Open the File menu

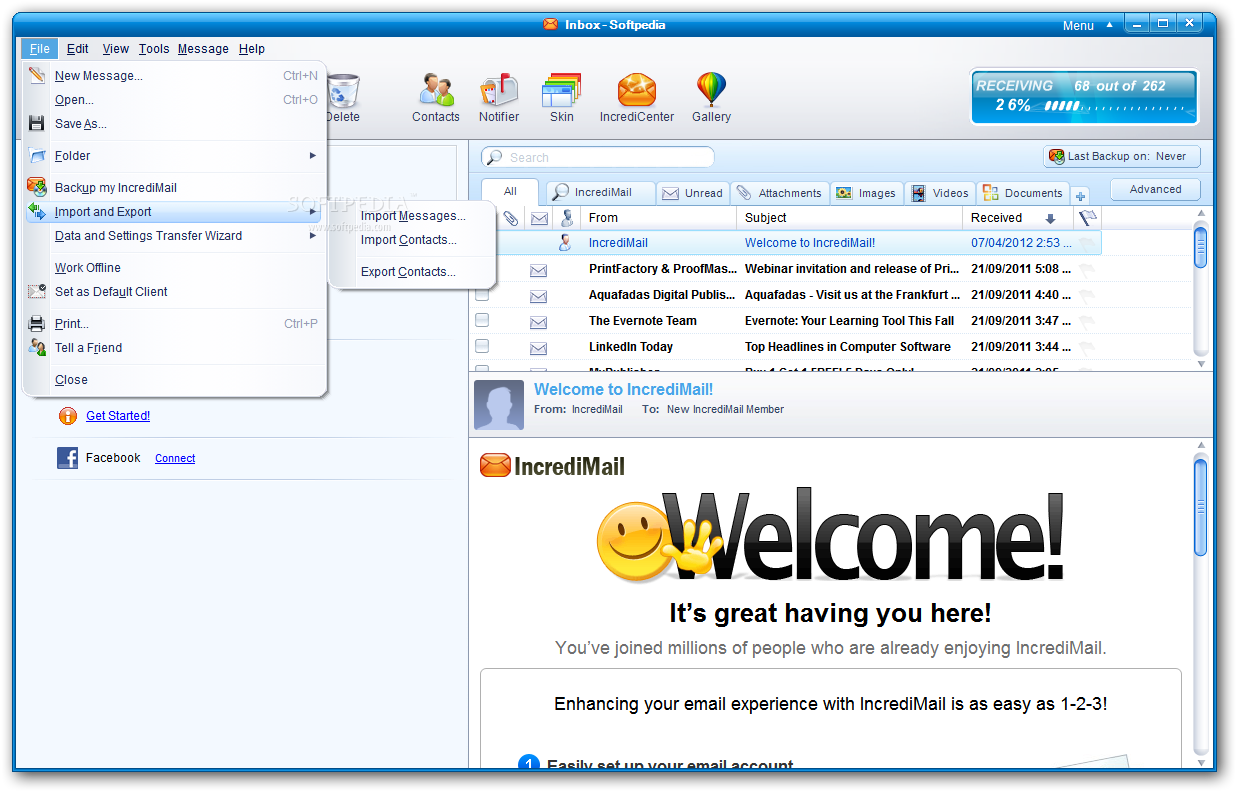[40, 48]
